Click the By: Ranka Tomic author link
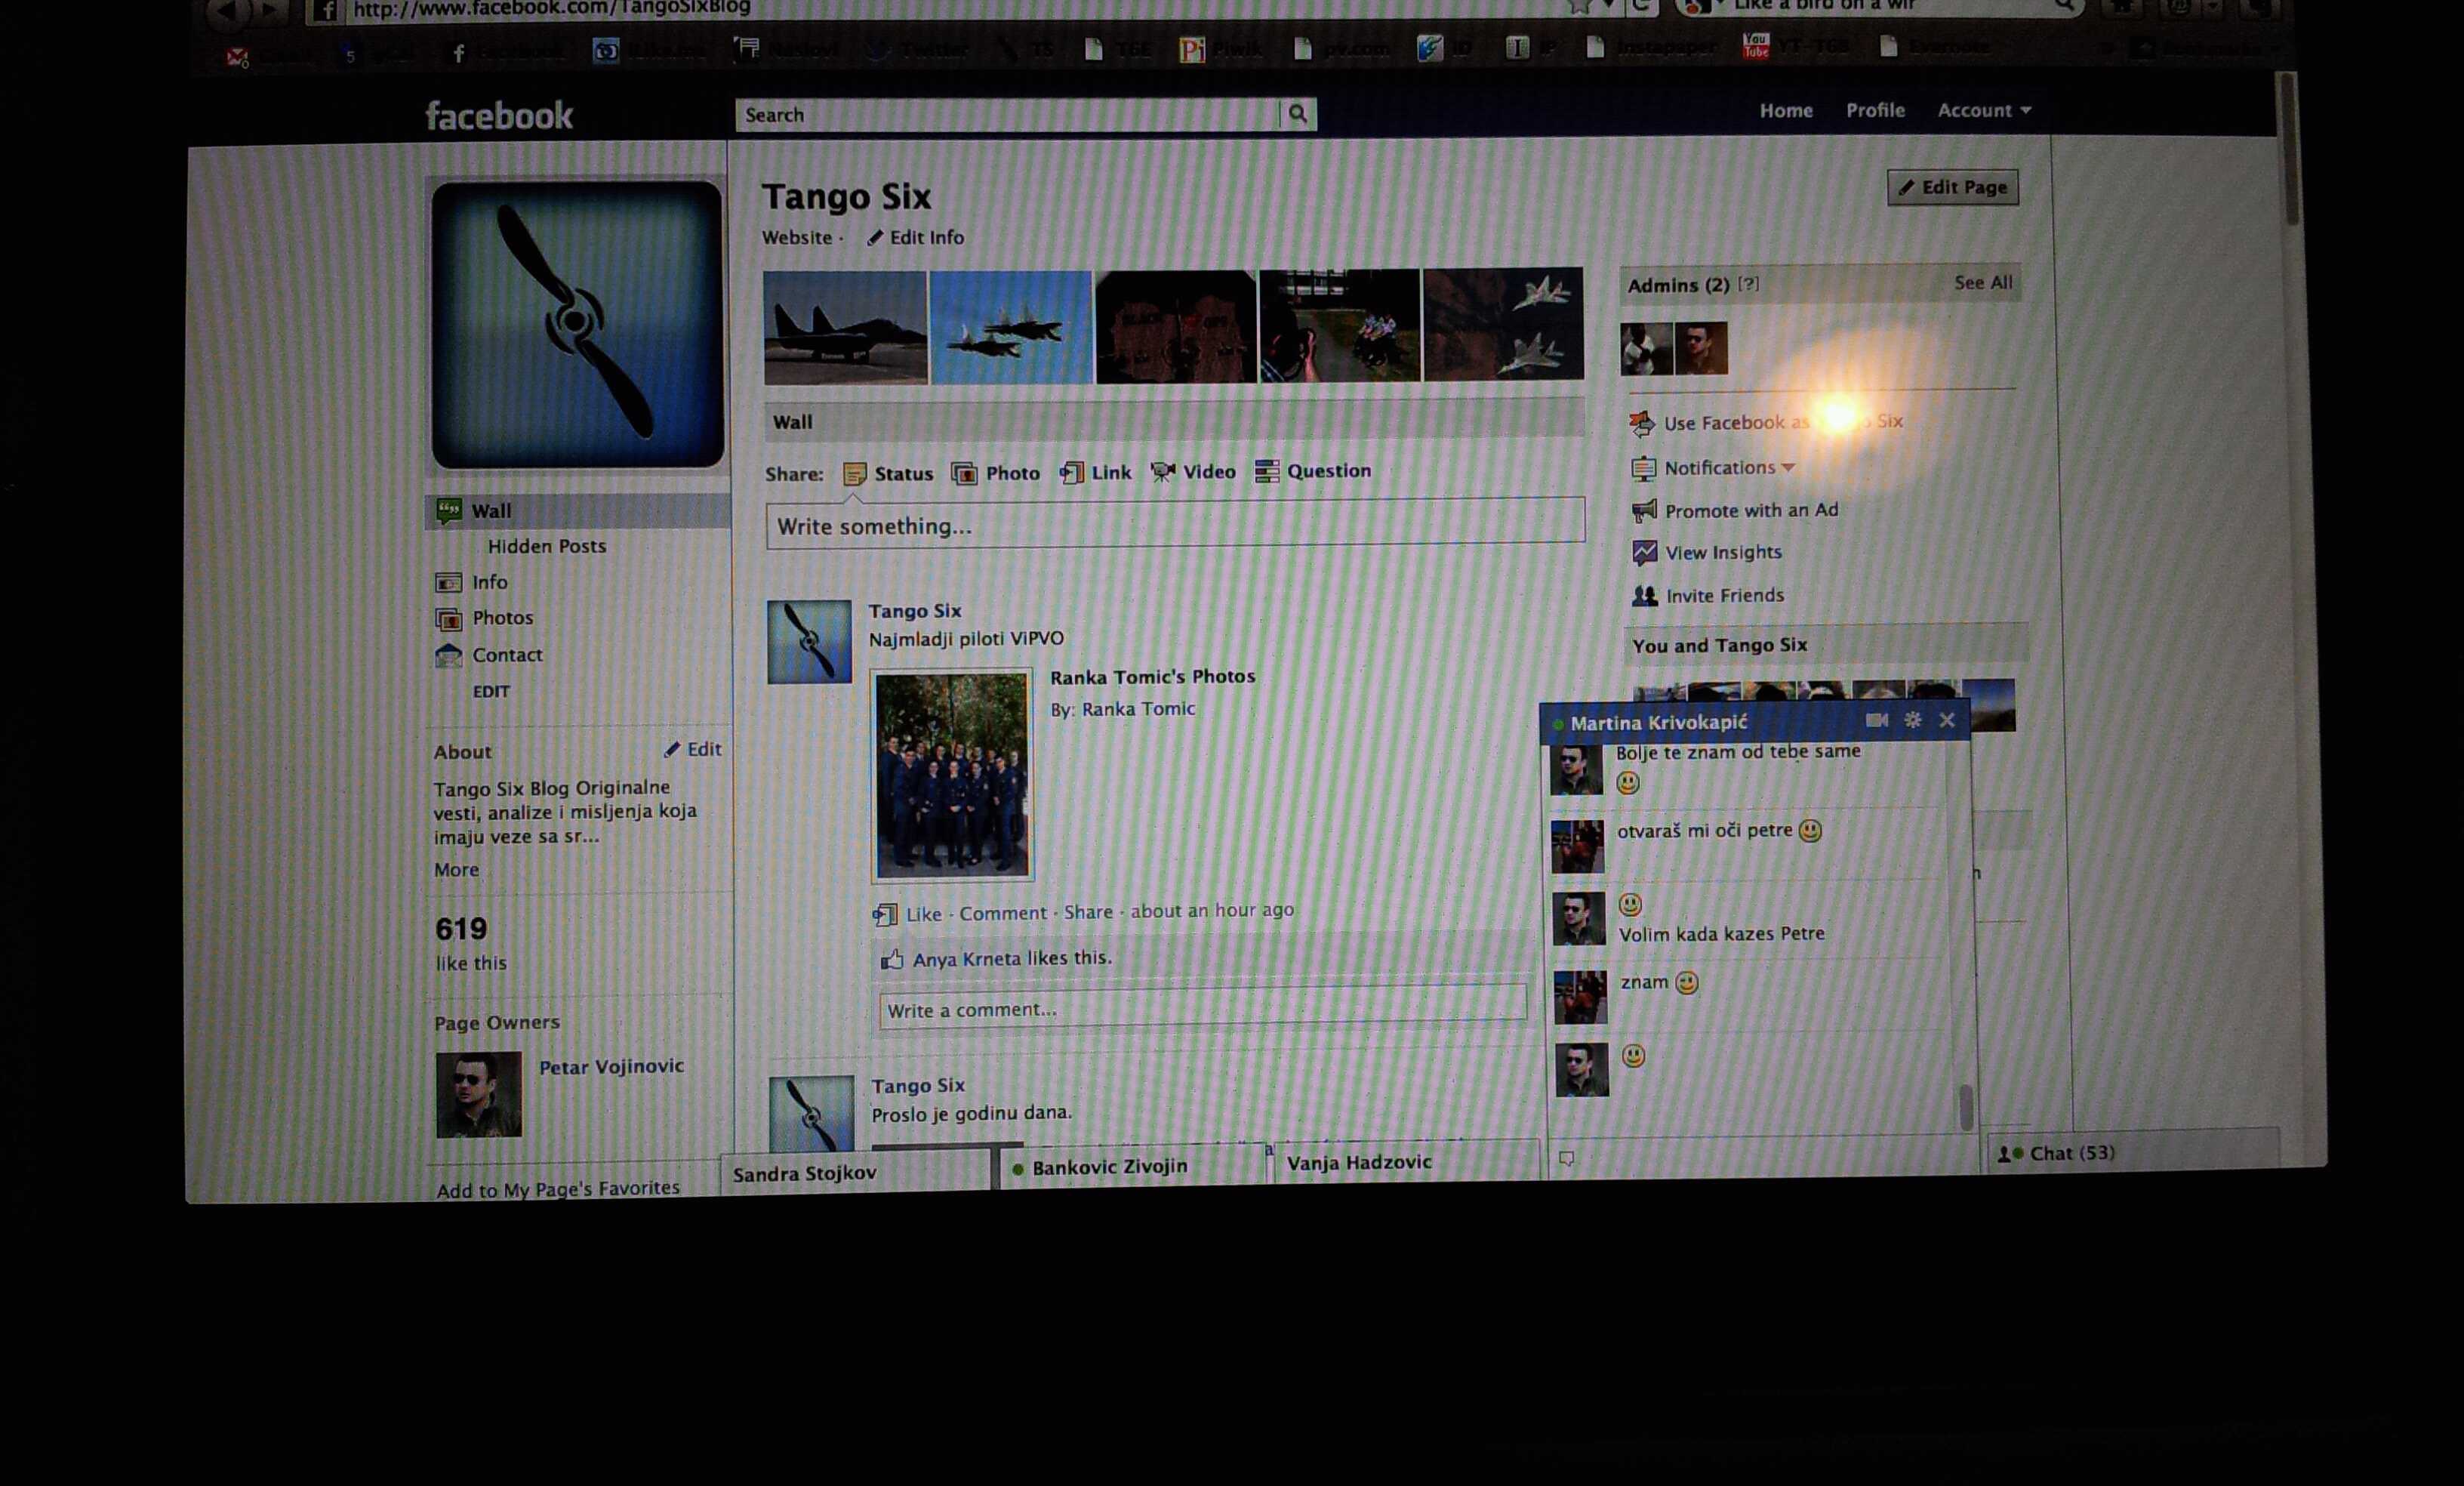 coord(1138,709)
